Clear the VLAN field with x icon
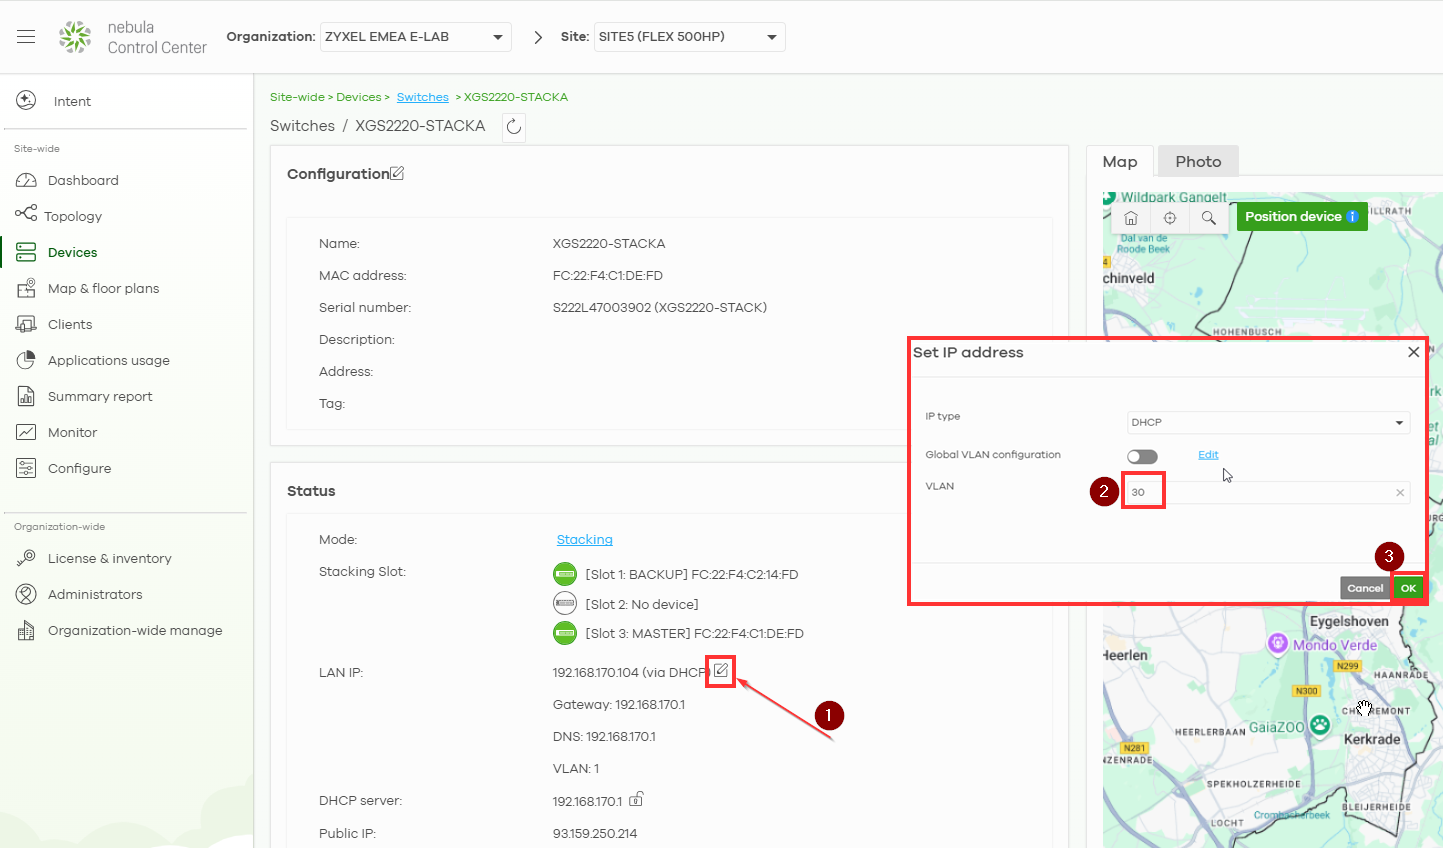This screenshot has width=1443, height=848. pyautogui.click(x=1400, y=492)
